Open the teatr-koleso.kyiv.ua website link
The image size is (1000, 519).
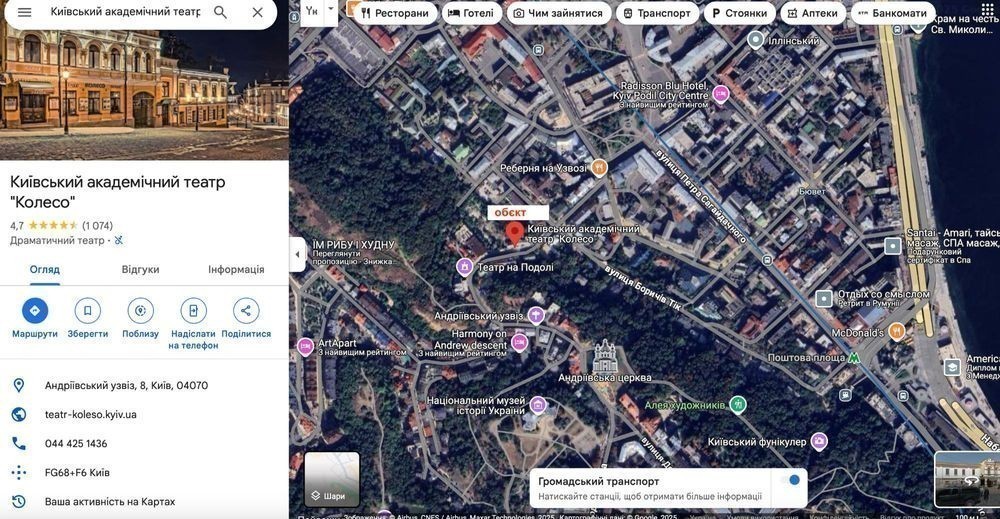(91, 414)
